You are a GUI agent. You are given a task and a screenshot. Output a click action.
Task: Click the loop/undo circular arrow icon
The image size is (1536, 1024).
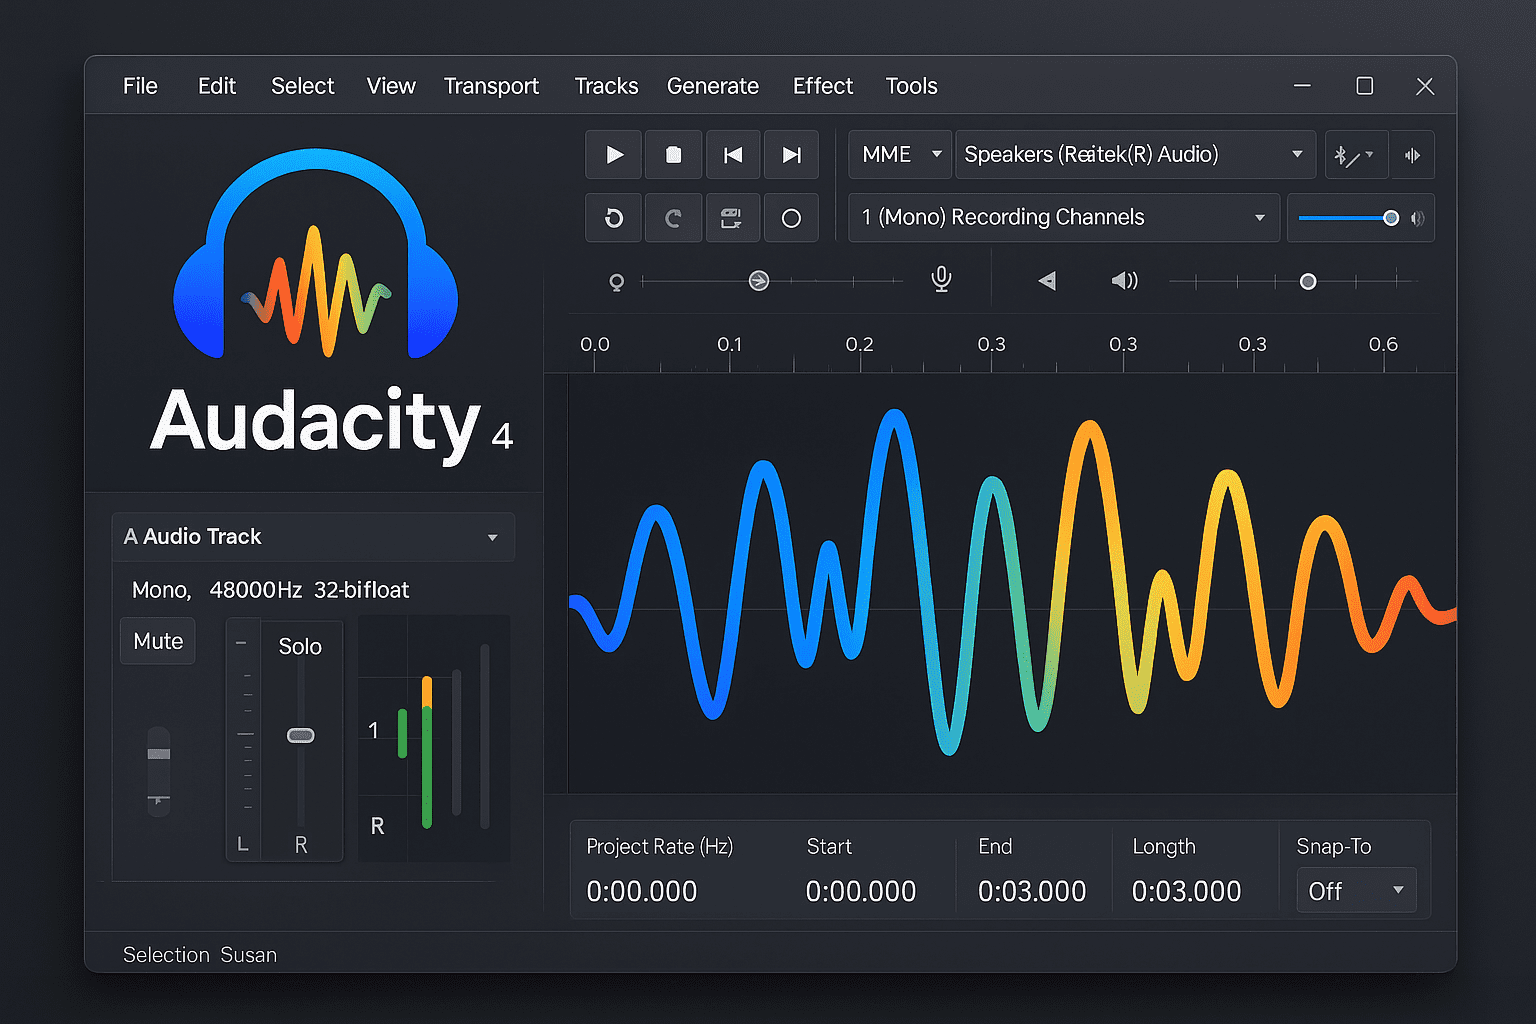pos(614,218)
